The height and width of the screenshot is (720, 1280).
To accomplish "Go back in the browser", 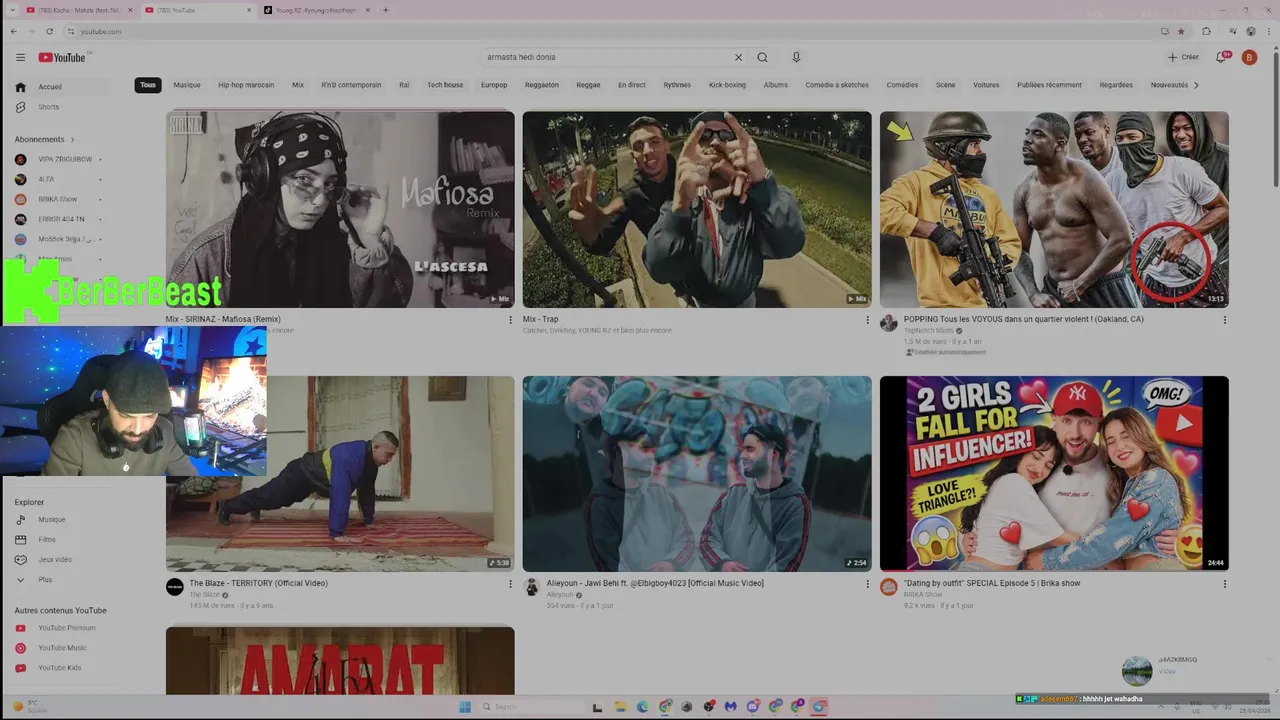I will point(13,31).
